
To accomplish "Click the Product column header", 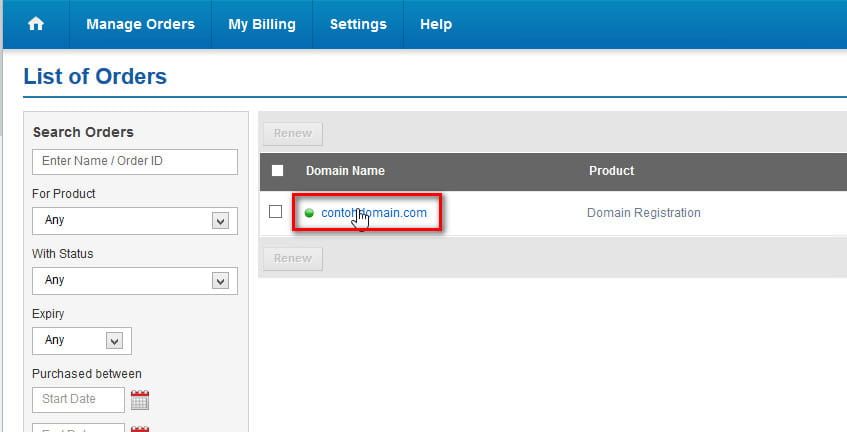I will 611,171.
